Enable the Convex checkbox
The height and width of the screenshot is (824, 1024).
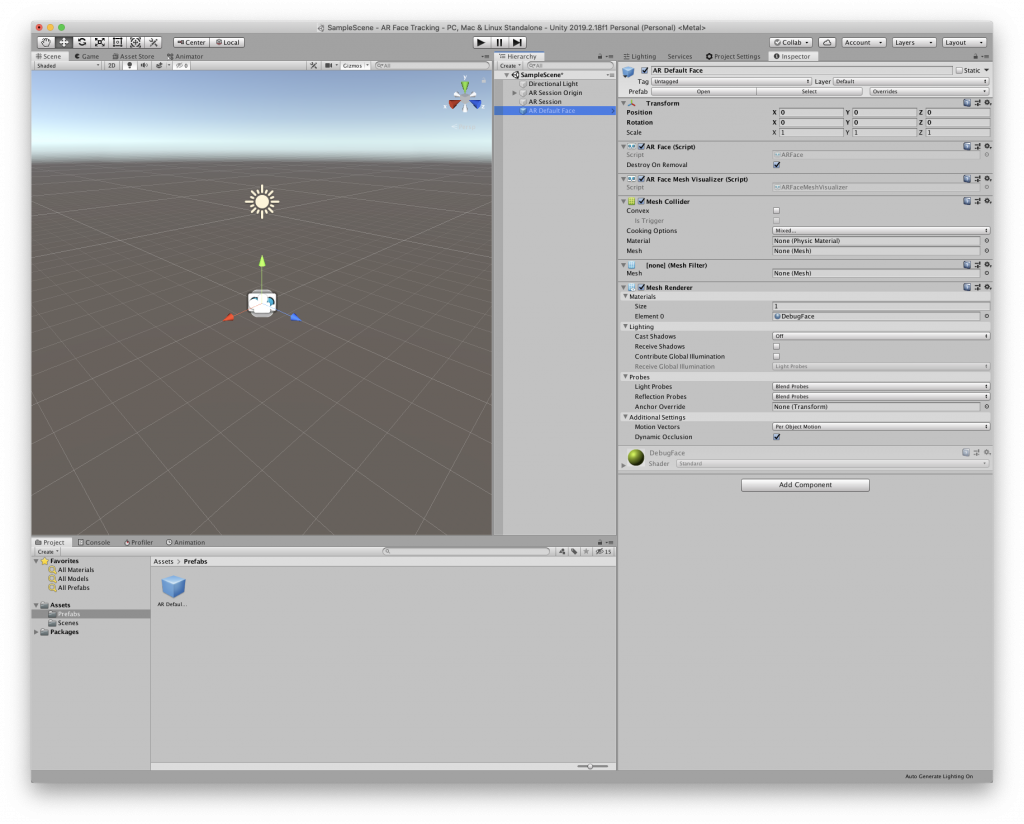[776, 211]
